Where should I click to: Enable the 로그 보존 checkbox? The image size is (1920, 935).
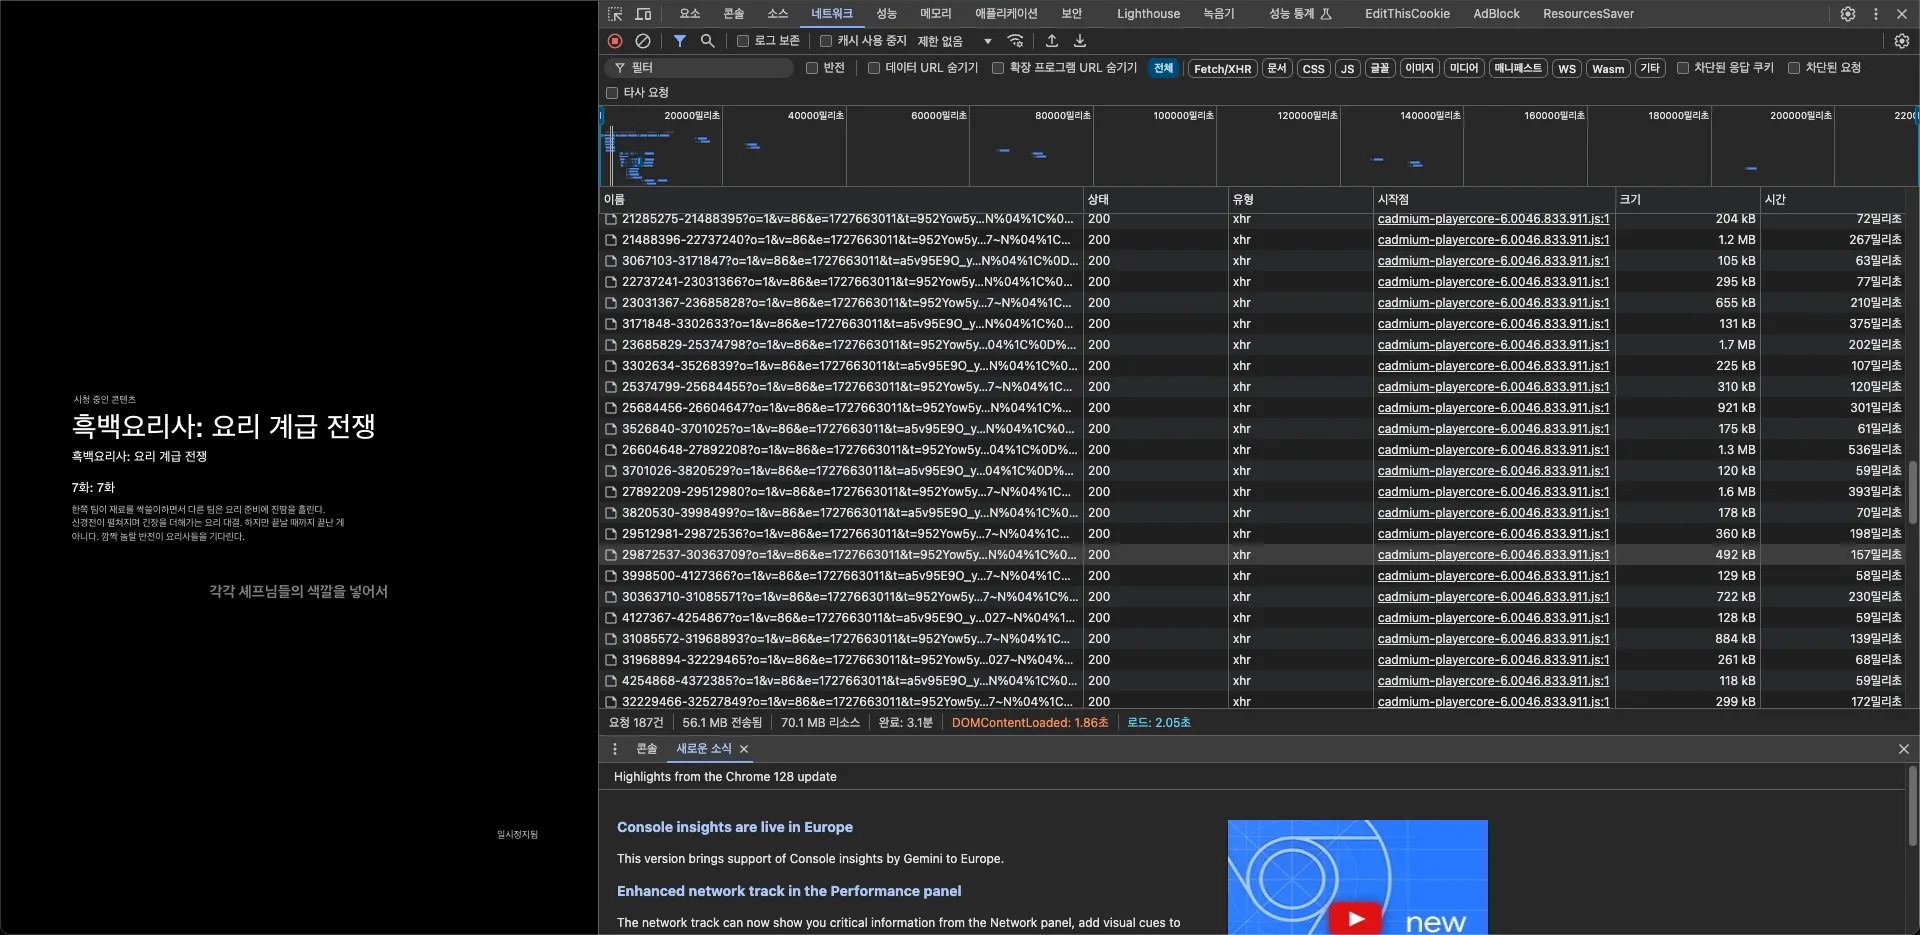pos(743,41)
